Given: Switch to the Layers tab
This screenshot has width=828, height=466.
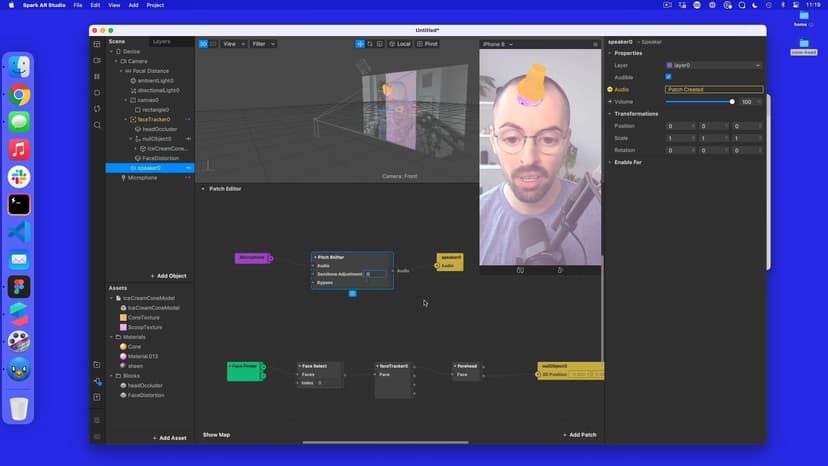Looking at the screenshot, I should coord(162,41).
